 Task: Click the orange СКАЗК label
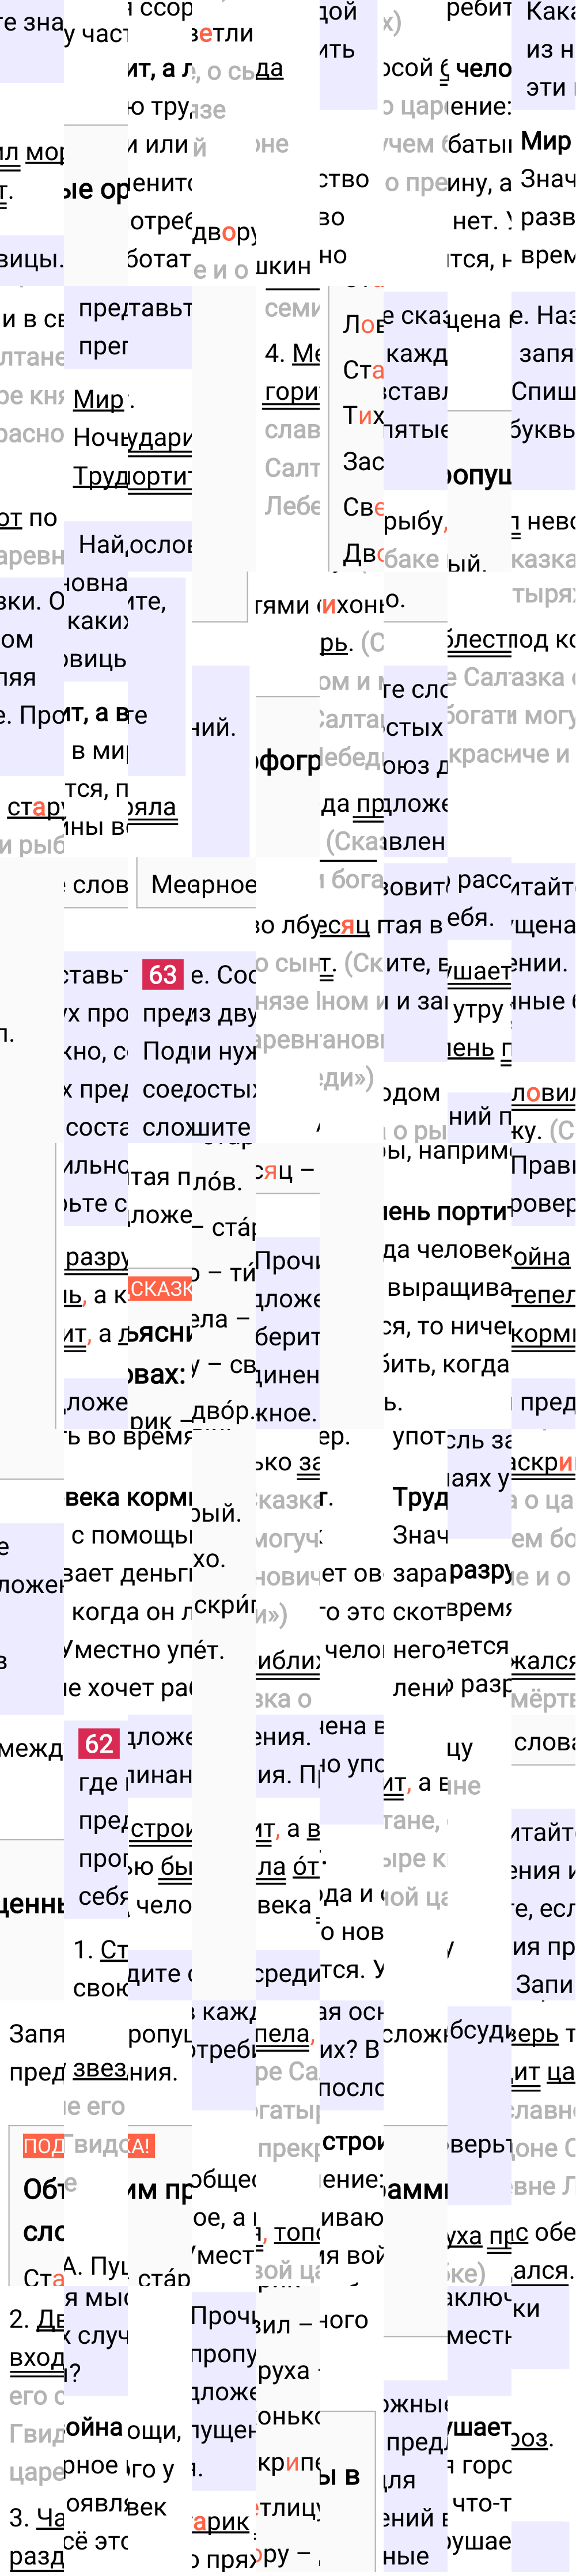[160, 1288]
